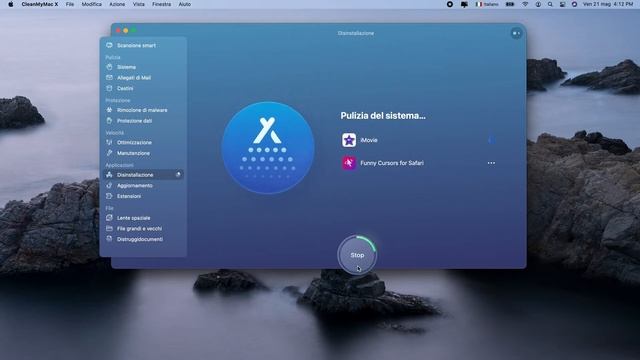Click the assistant button at the window top-right
Screen dimensions: 640x360
(516, 33)
